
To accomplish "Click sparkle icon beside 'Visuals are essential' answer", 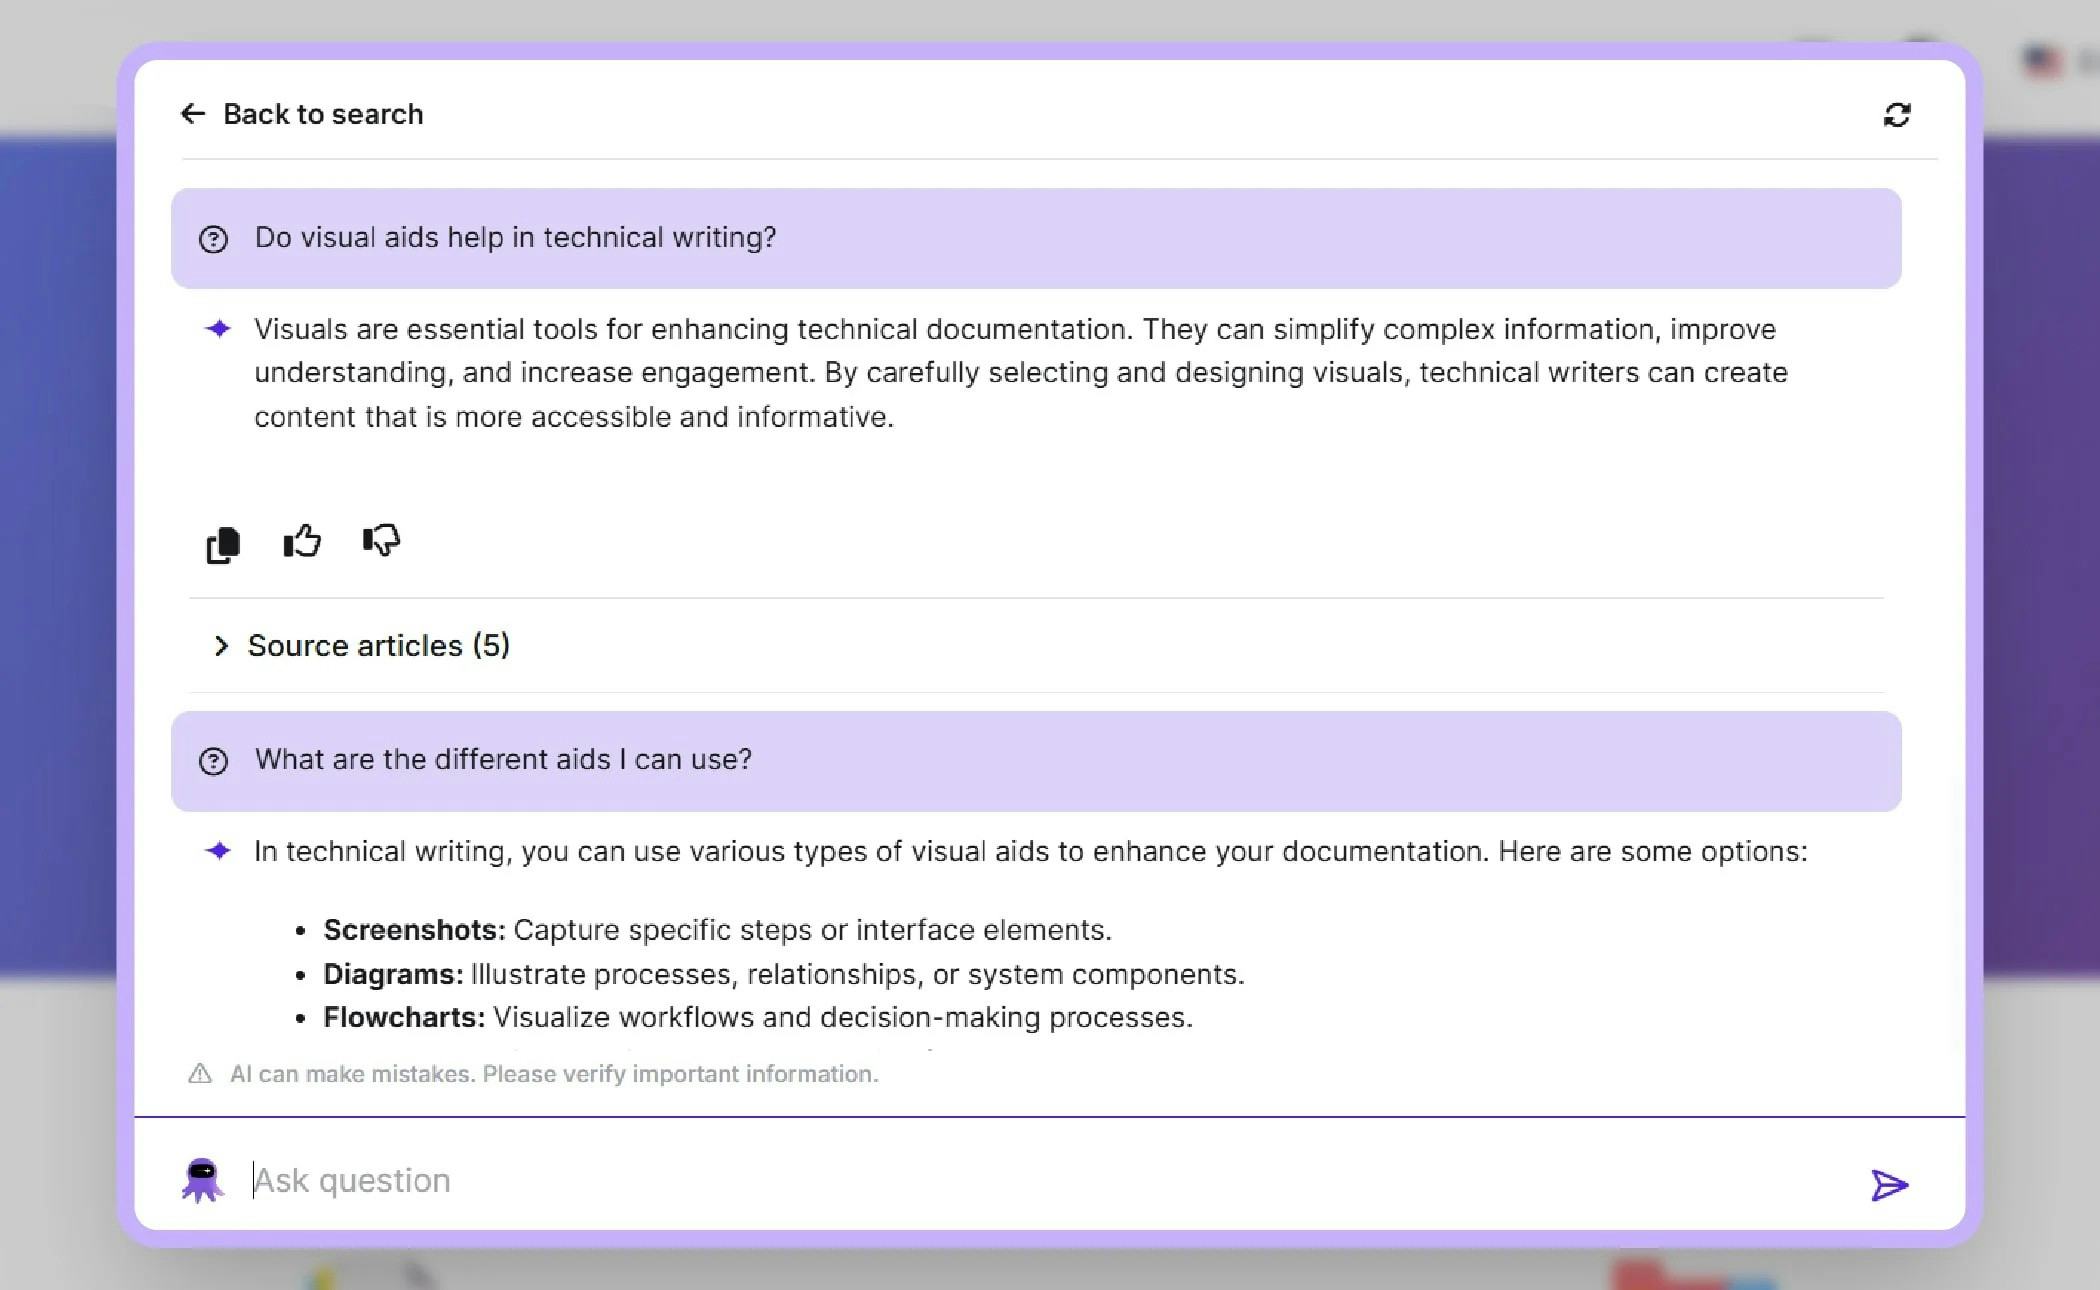I will click(218, 329).
